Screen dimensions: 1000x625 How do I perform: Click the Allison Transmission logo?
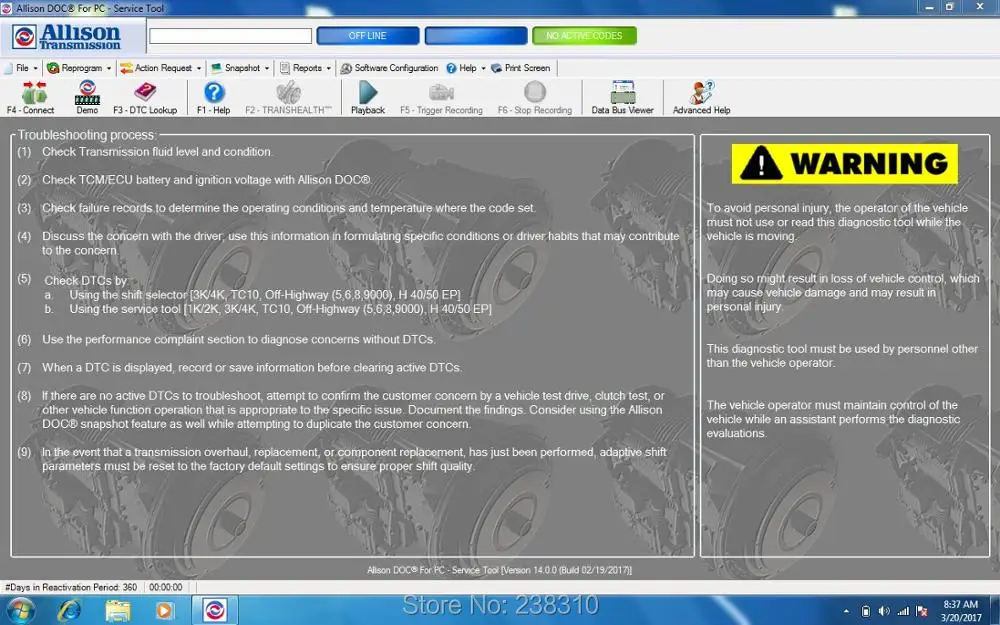[x=66, y=36]
